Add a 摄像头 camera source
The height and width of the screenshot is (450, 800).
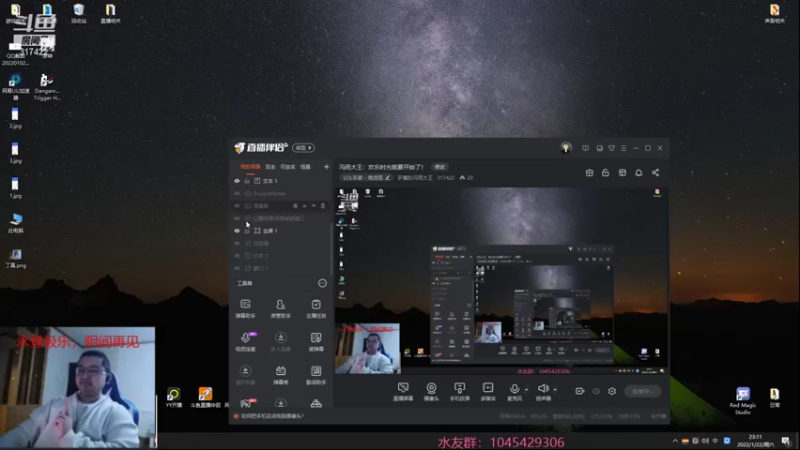(431, 391)
